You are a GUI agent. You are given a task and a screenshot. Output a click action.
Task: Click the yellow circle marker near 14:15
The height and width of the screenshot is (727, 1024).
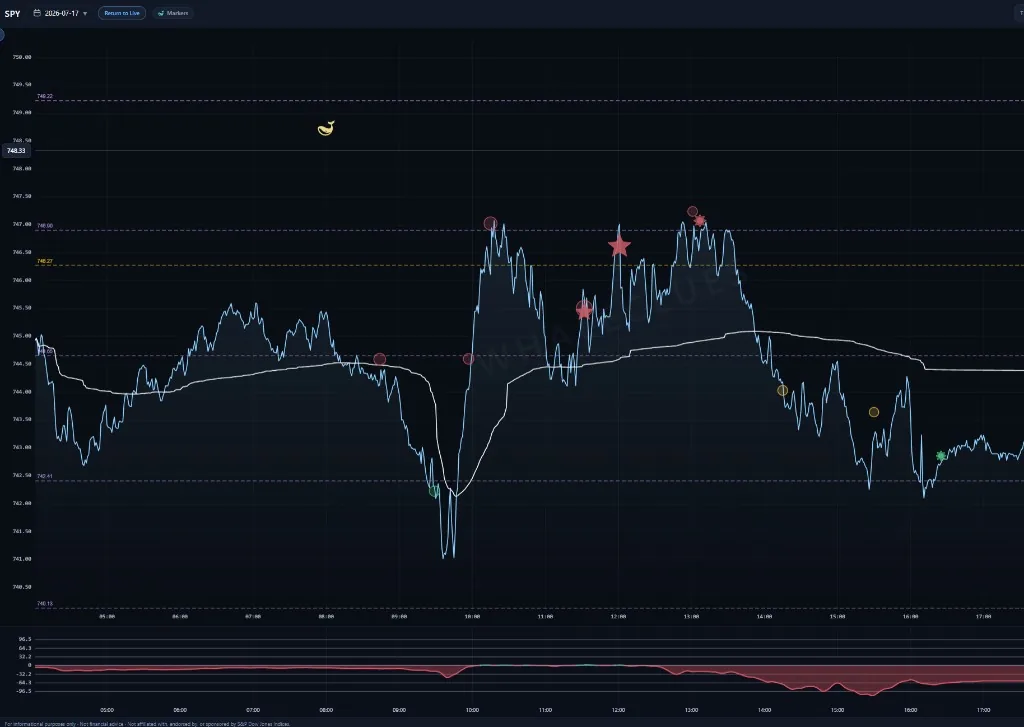(x=782, y=391)
